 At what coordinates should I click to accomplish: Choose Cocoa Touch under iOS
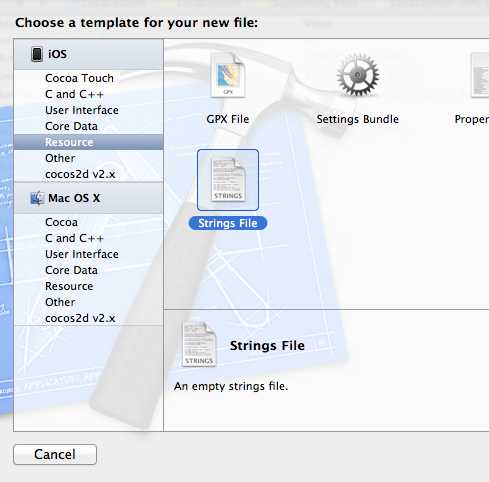click(89, 78)
